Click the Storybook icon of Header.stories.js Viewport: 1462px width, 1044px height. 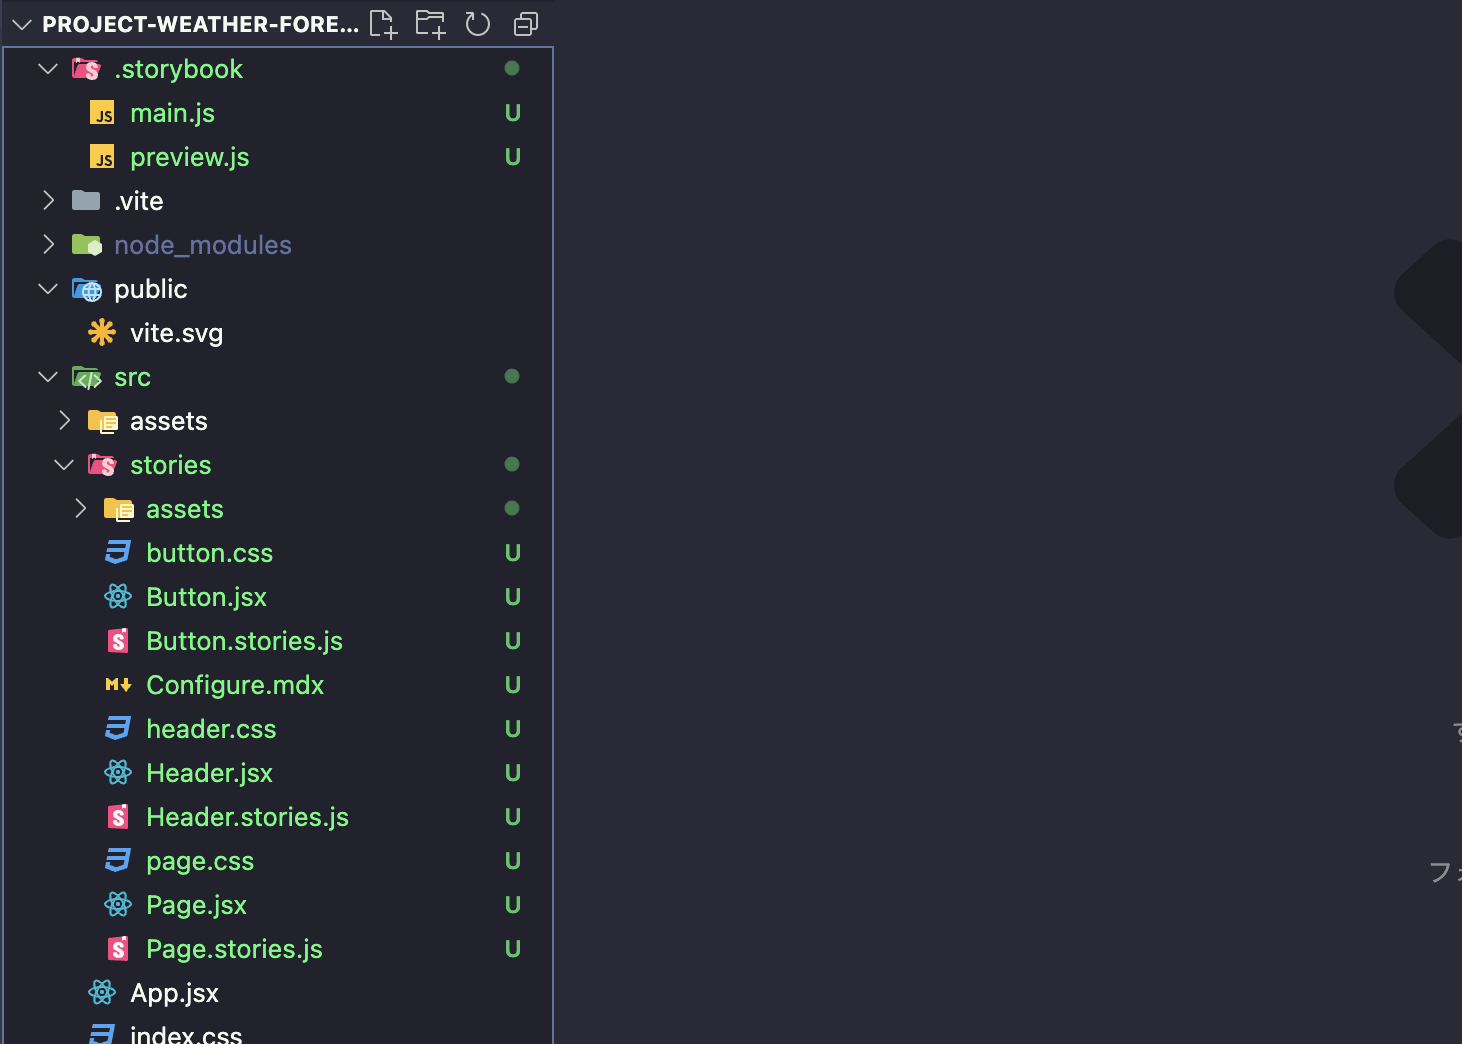(118, 817)
